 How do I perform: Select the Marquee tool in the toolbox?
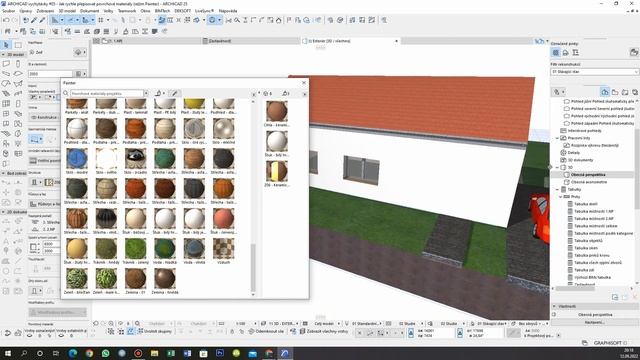point(18,44)
